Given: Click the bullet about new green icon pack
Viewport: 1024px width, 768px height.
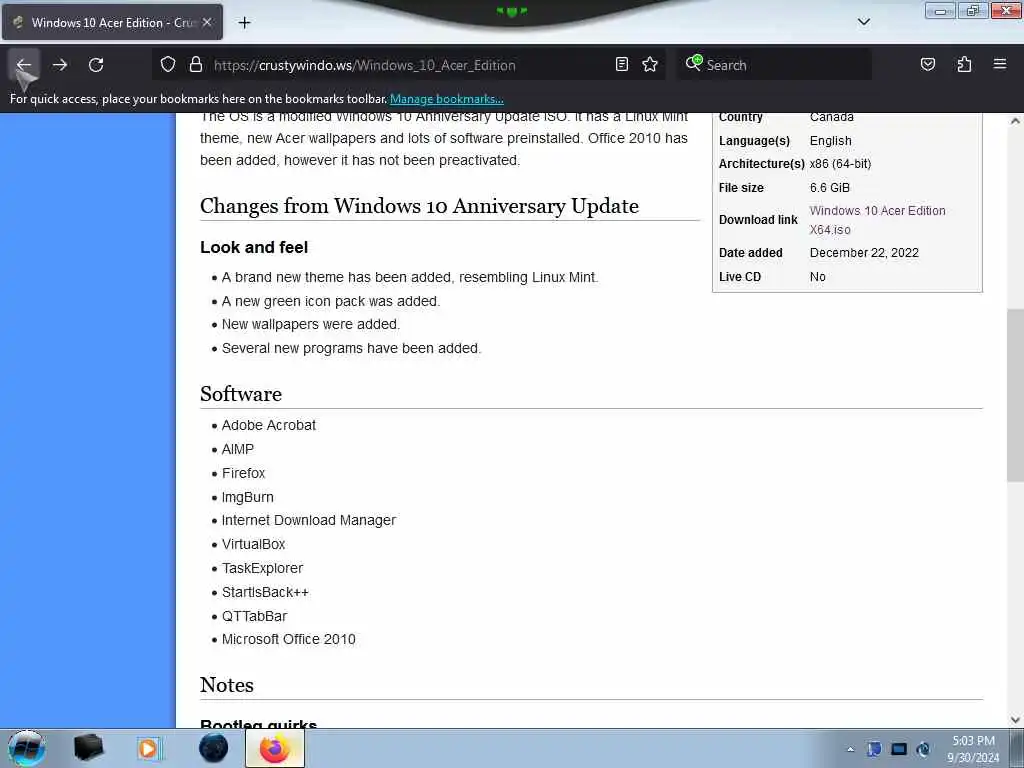Looking at the screenshot, I should pyautogui.click(x=331, y=301).
